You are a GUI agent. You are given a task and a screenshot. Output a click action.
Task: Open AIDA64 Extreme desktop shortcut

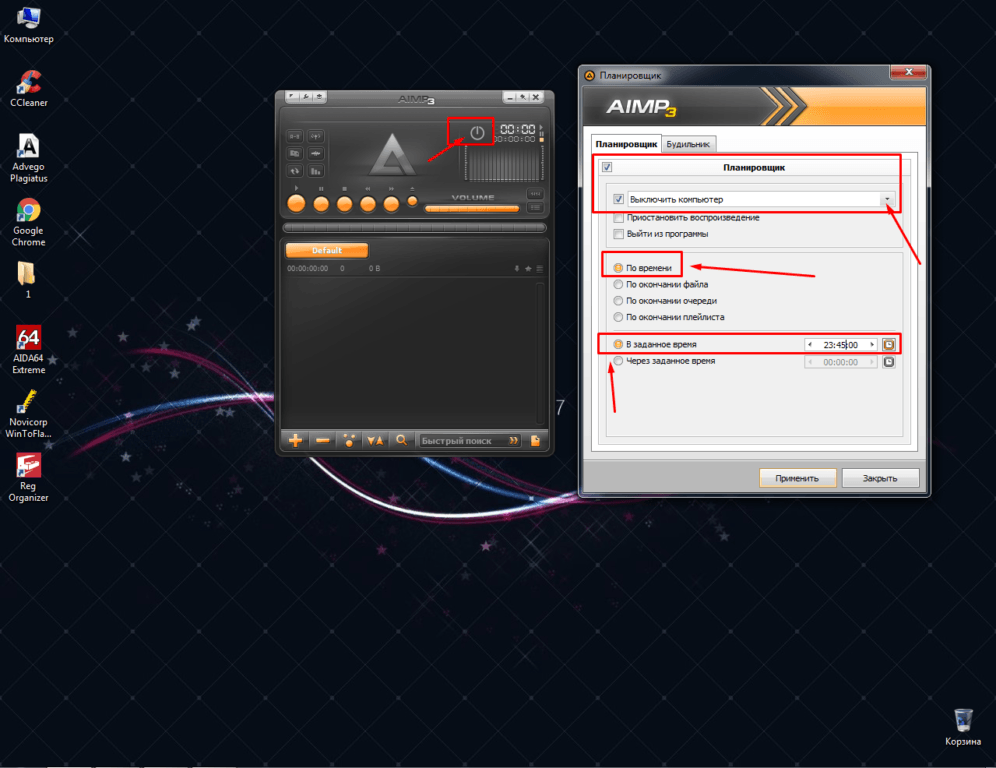[29, 349]
